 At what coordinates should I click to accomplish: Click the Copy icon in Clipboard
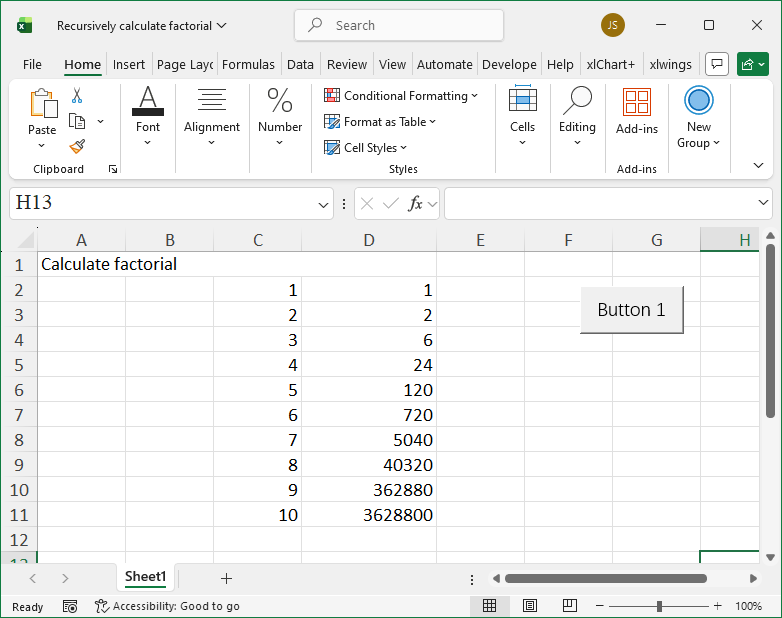tap(77, 121)
